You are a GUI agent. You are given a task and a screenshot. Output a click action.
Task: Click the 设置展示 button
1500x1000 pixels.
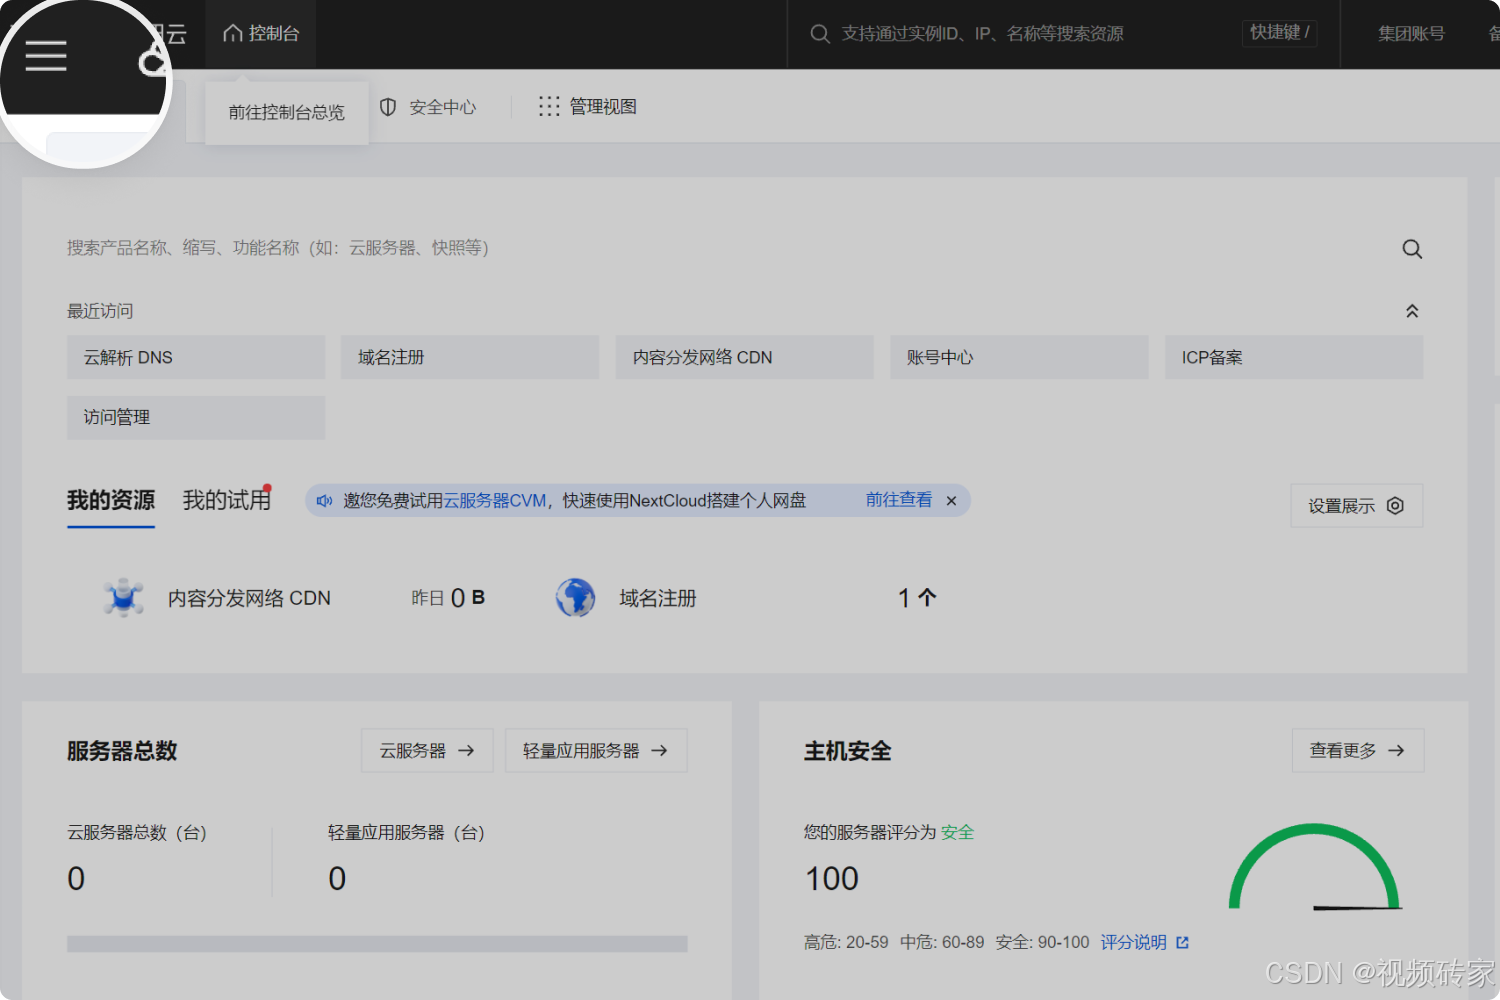1357,506
